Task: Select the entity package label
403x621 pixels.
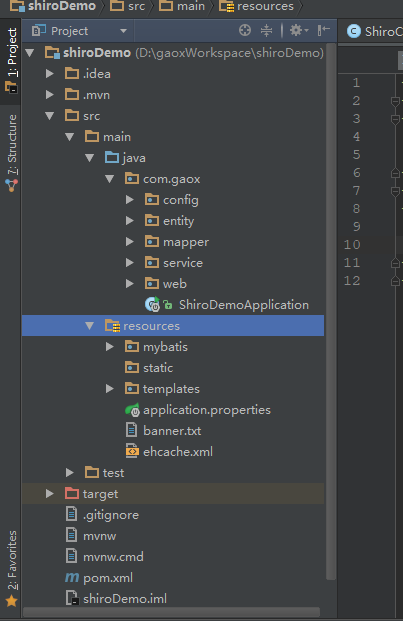Action: 179,221
